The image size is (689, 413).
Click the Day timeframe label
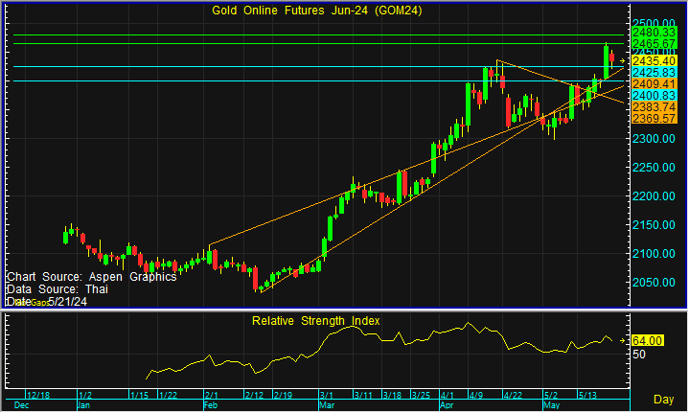coord(664,399)
